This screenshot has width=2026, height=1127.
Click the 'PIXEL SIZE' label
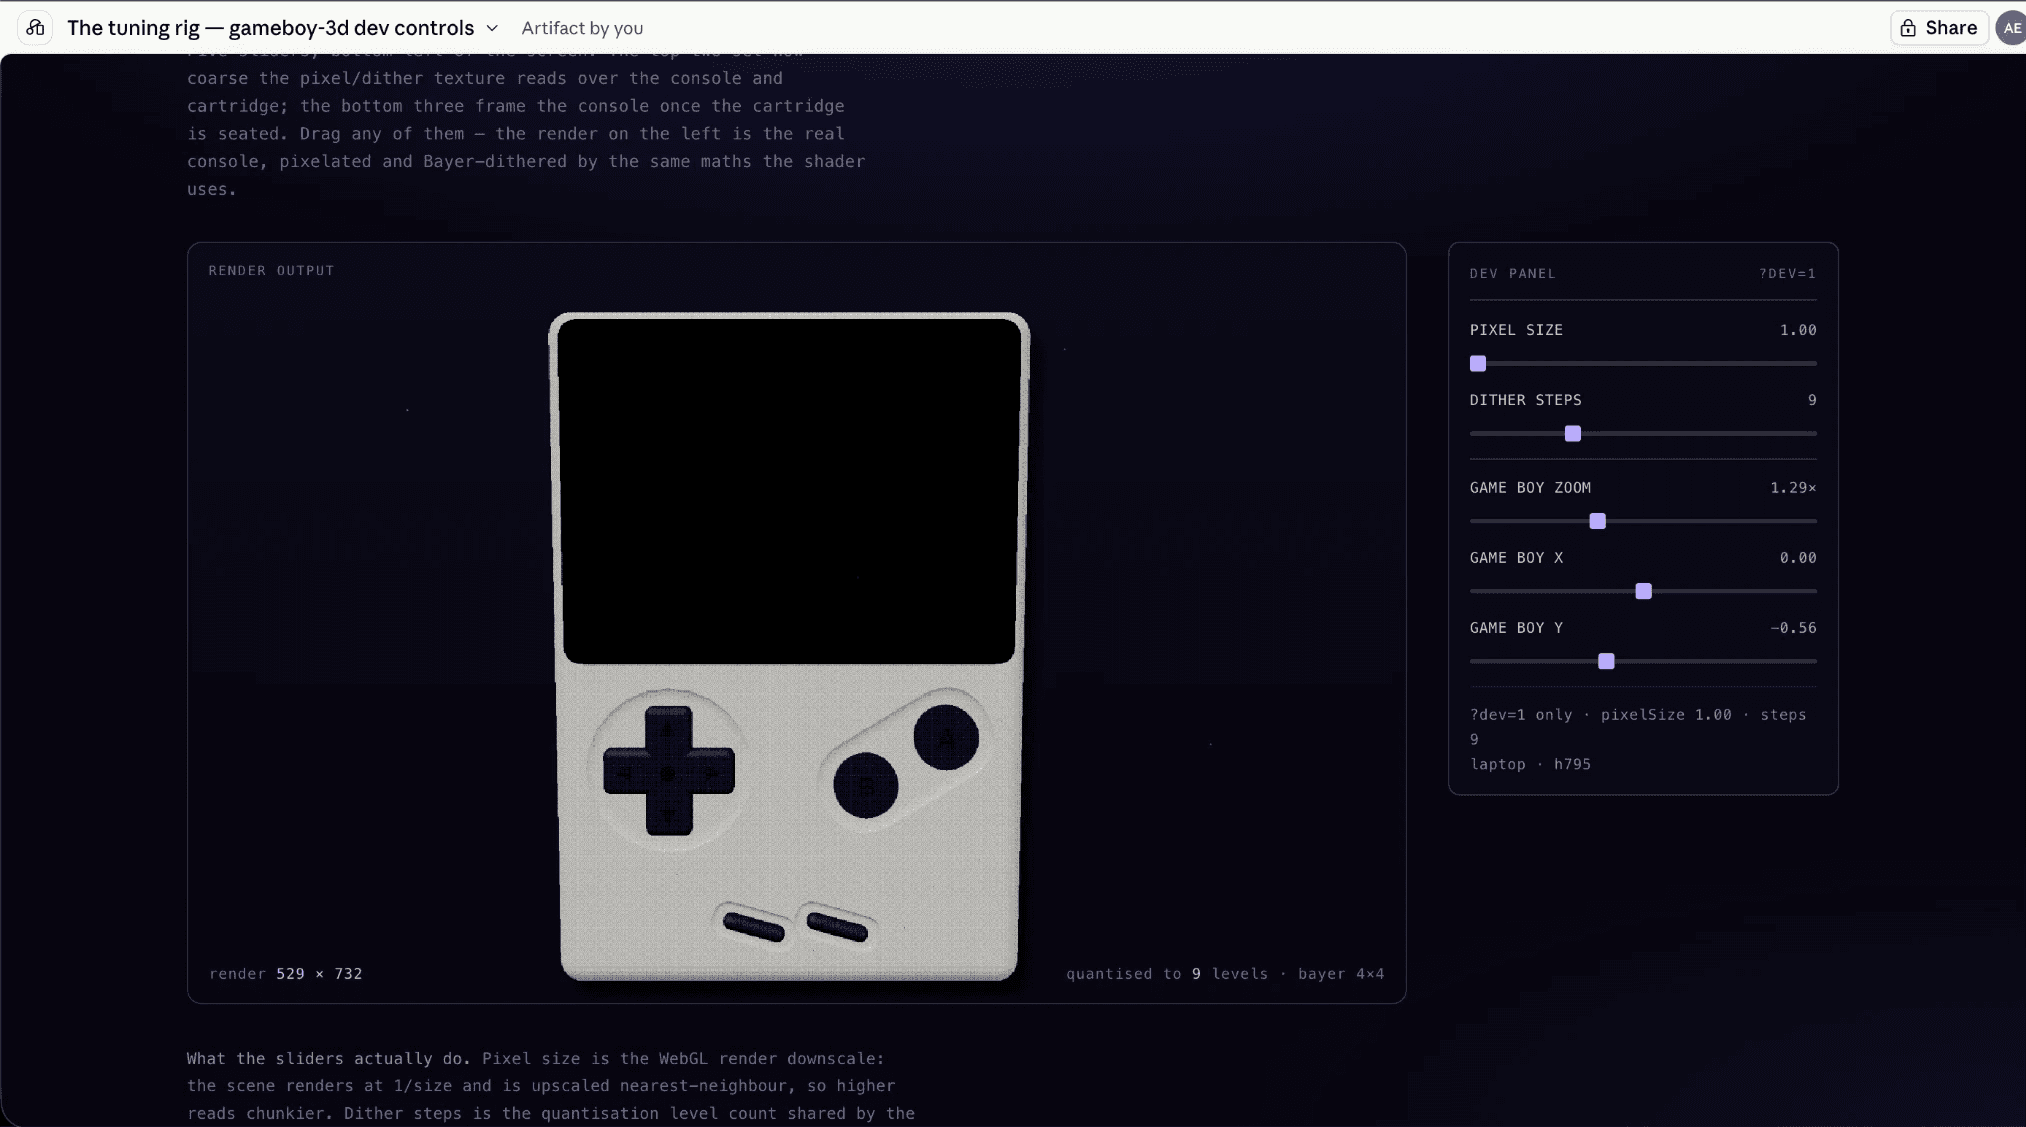coord(1516,330)
